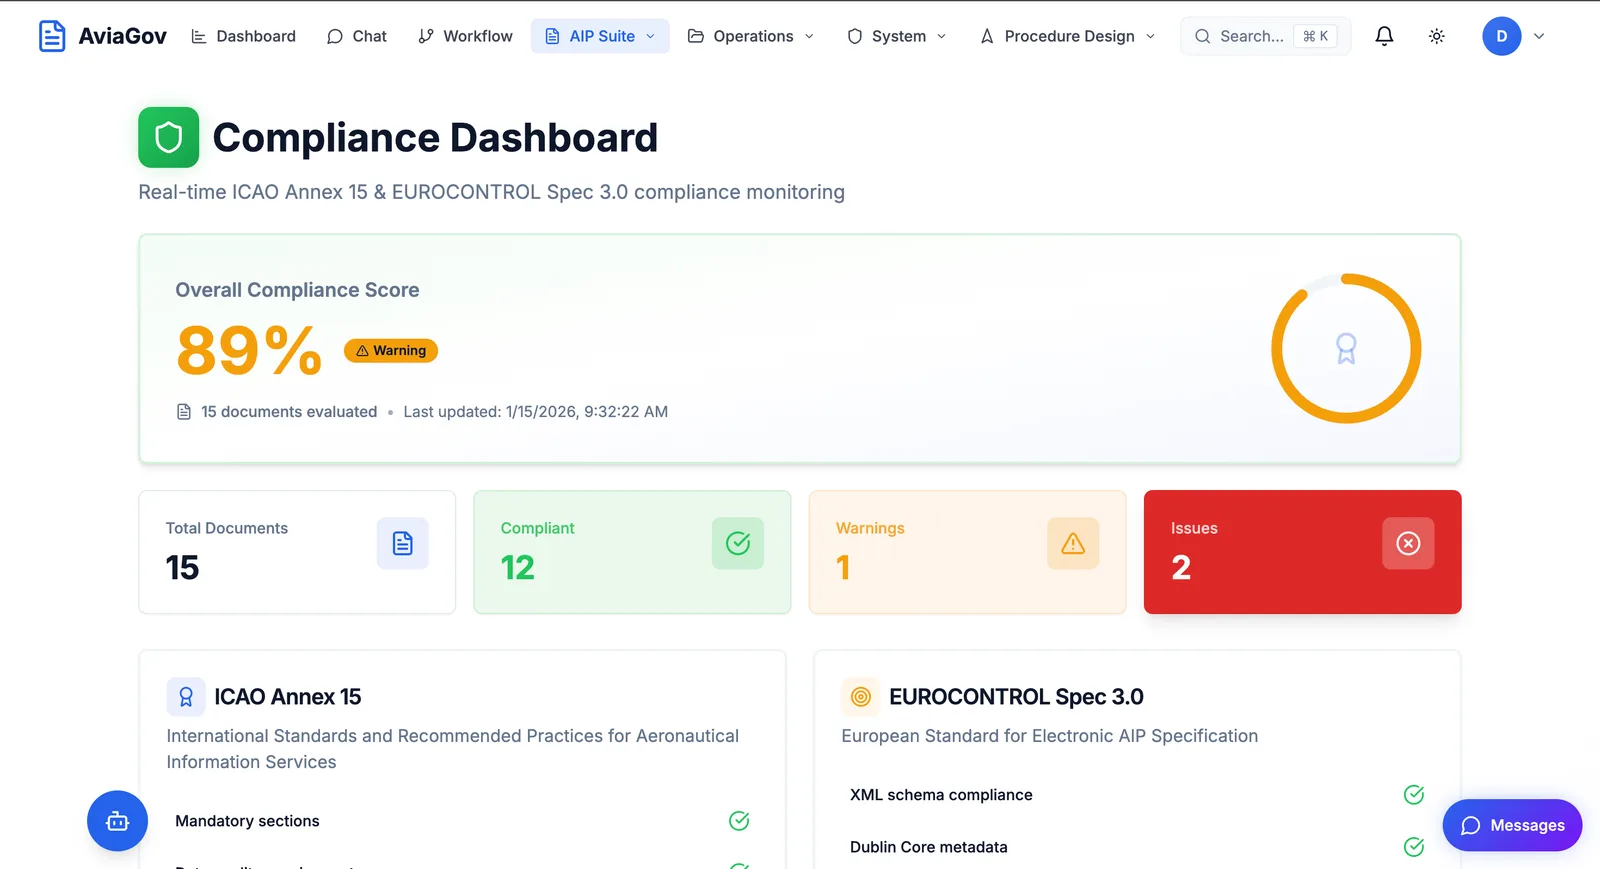The width and height of the screenshot is (1600, 869).
Task: Click the Mandatory sections check mark
Action: (739, 821)
